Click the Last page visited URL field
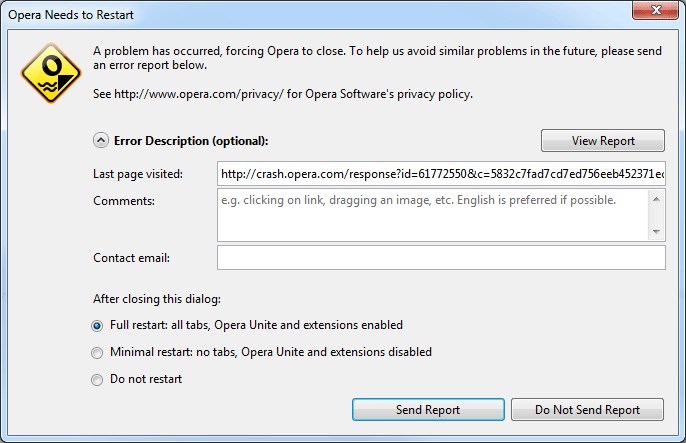The image size is (686, 443). (440, 174)
